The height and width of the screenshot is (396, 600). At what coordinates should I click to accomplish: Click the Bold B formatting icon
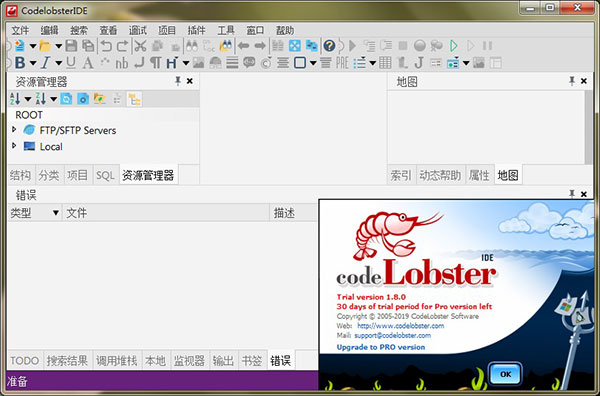pyautogui.click(x=20, y=63)
